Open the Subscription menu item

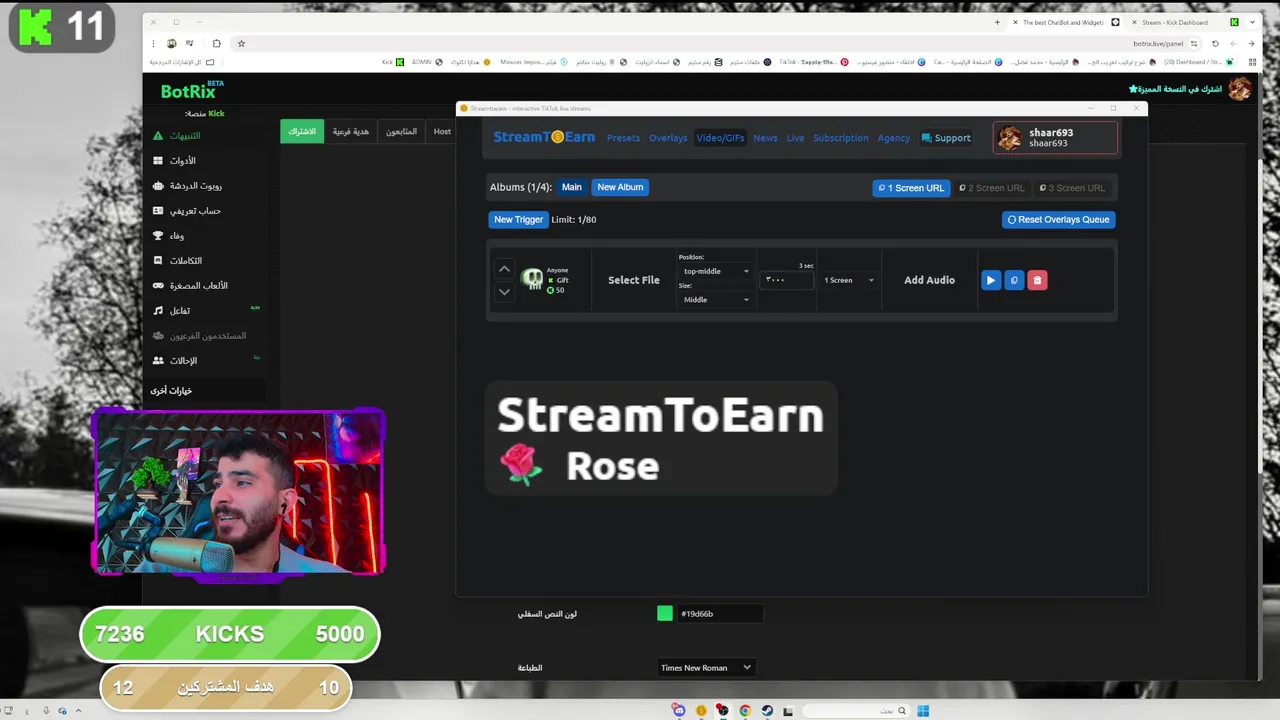coord(840,138)
